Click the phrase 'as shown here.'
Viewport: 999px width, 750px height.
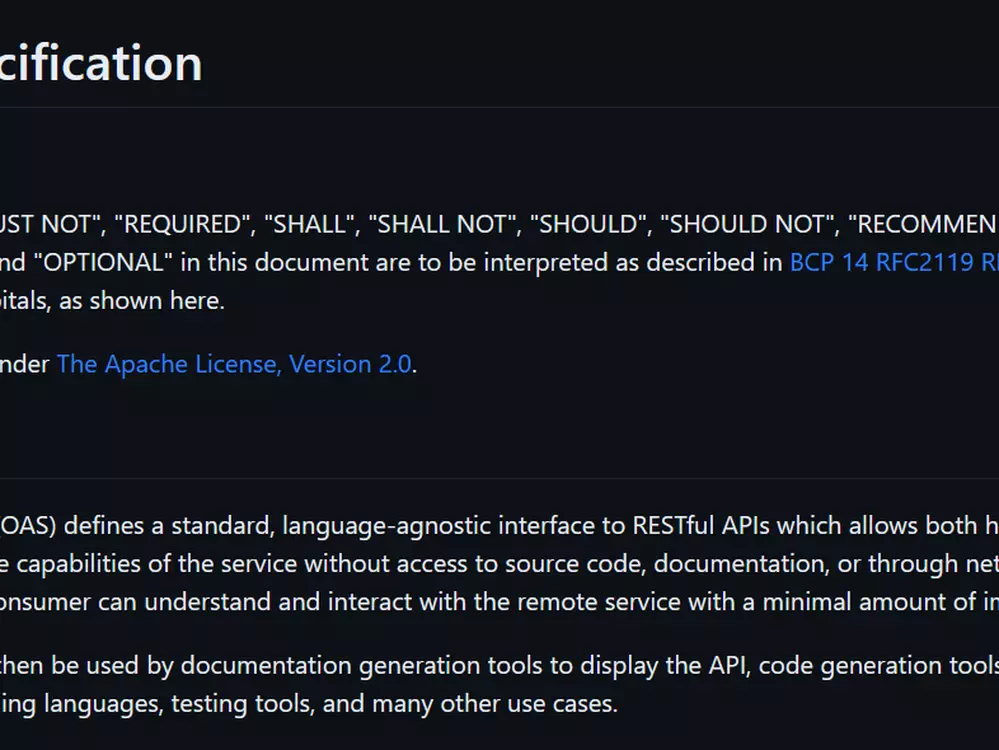pyautogui.click(x=141, y=301)
